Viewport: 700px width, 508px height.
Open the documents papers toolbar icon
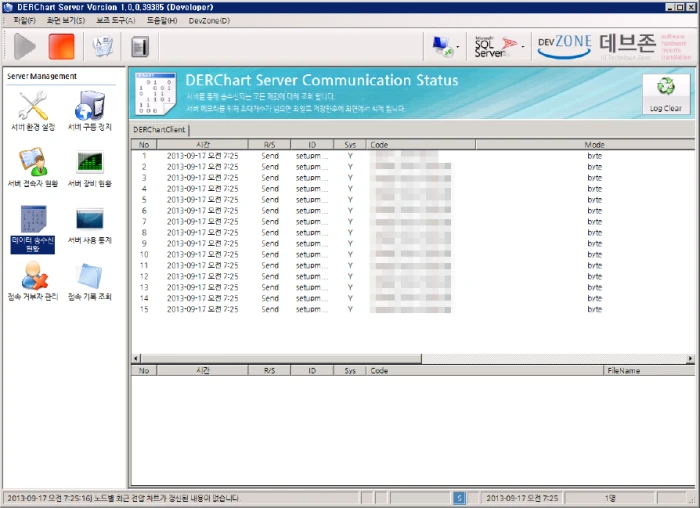click(103, 46)
